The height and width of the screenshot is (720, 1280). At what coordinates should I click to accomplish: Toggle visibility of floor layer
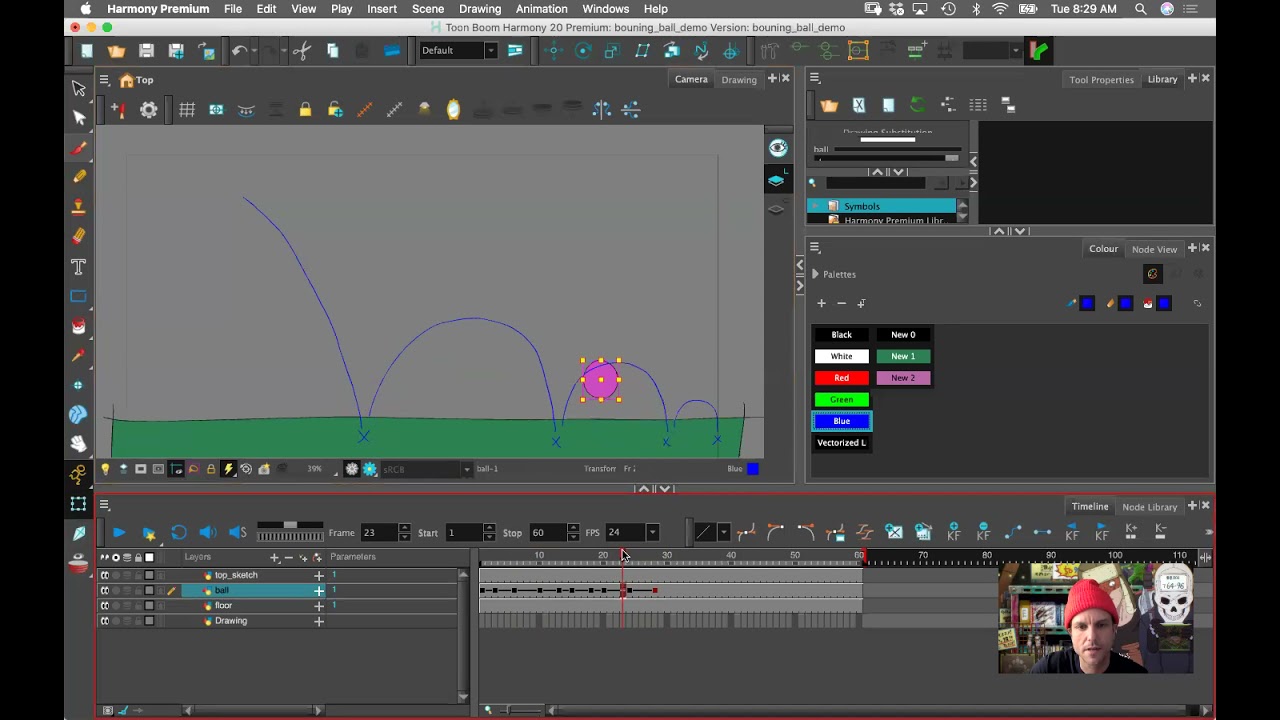104,606
